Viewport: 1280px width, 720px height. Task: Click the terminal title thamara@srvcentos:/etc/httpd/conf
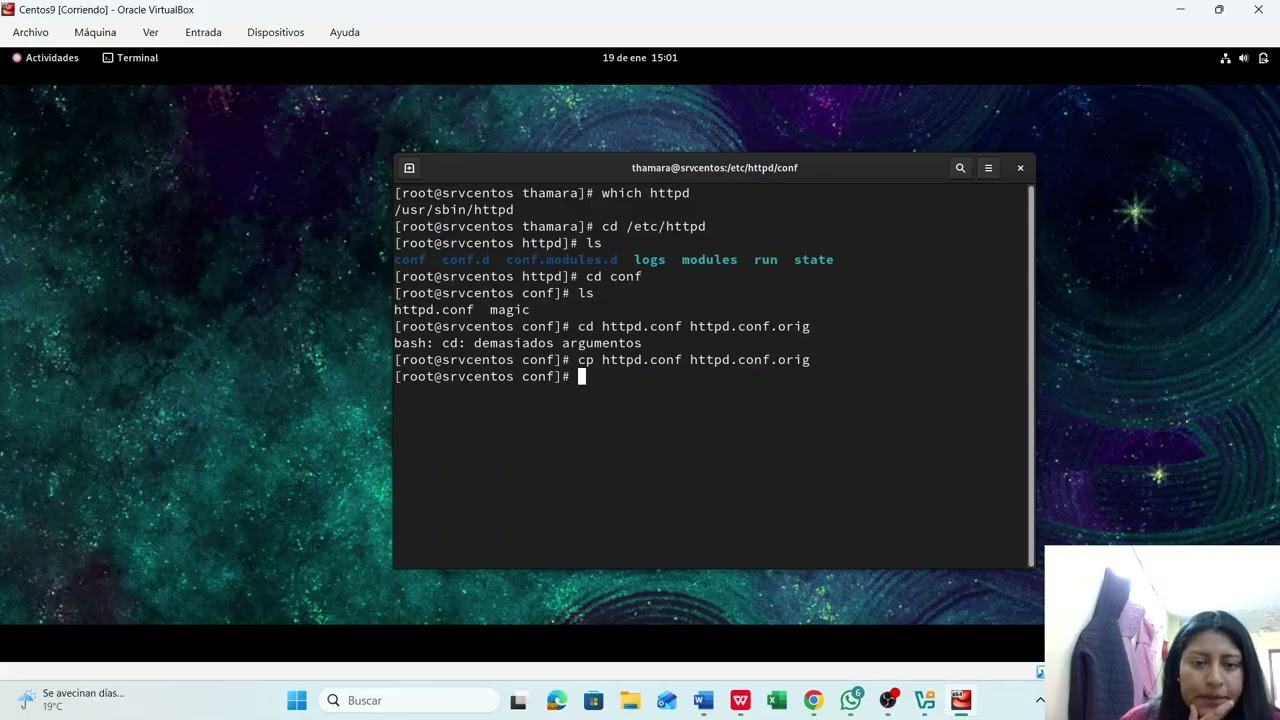714,168
